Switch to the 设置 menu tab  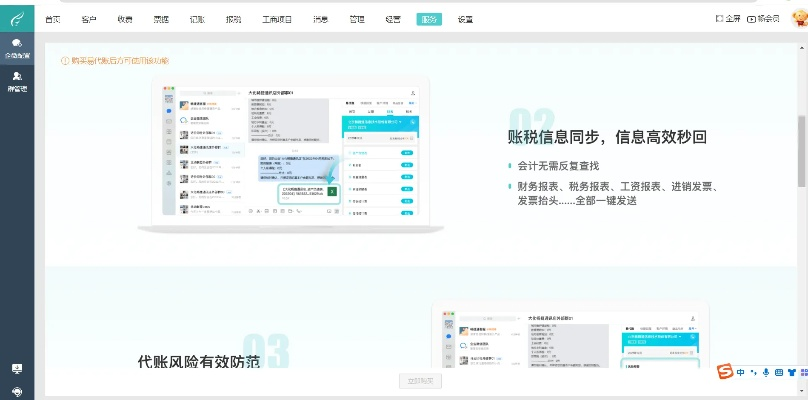click(465, 19)
